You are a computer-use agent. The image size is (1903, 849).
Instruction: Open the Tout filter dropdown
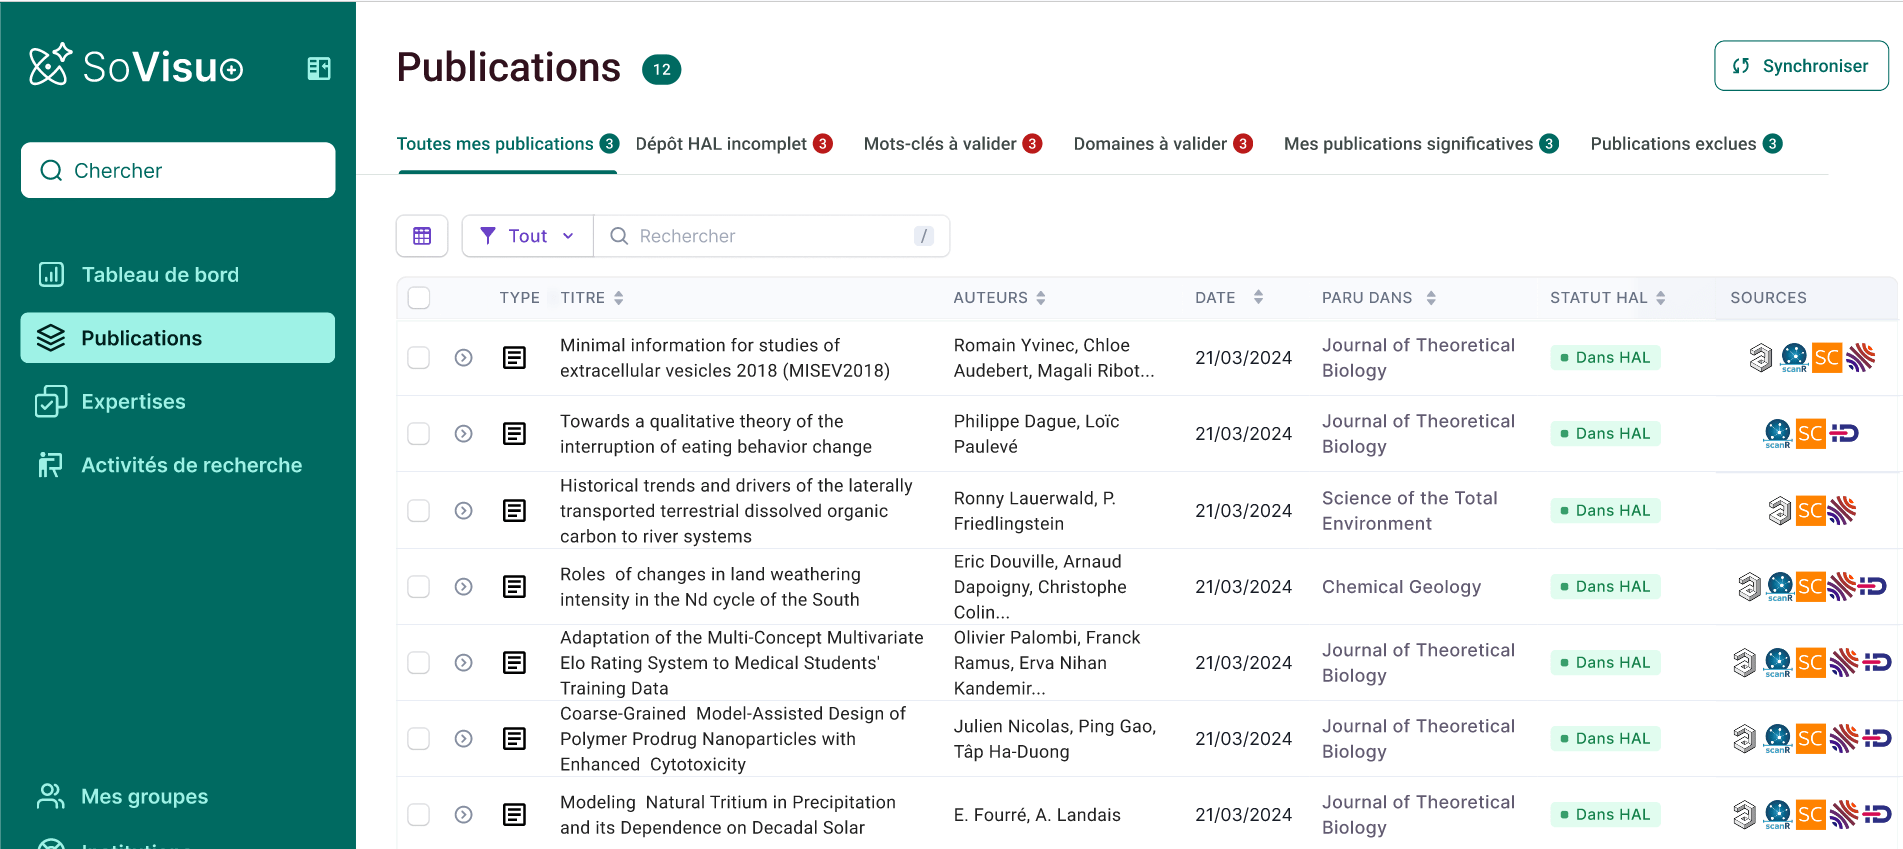(x=527, y=236)
